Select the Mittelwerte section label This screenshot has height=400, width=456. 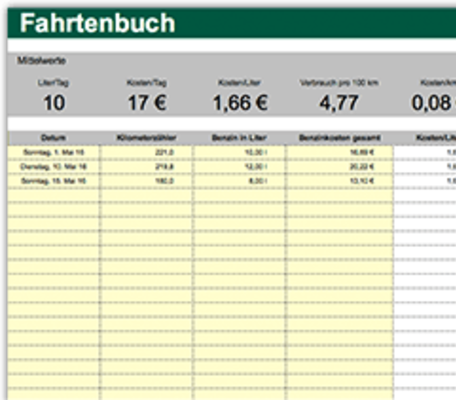[x=42, y=61]
